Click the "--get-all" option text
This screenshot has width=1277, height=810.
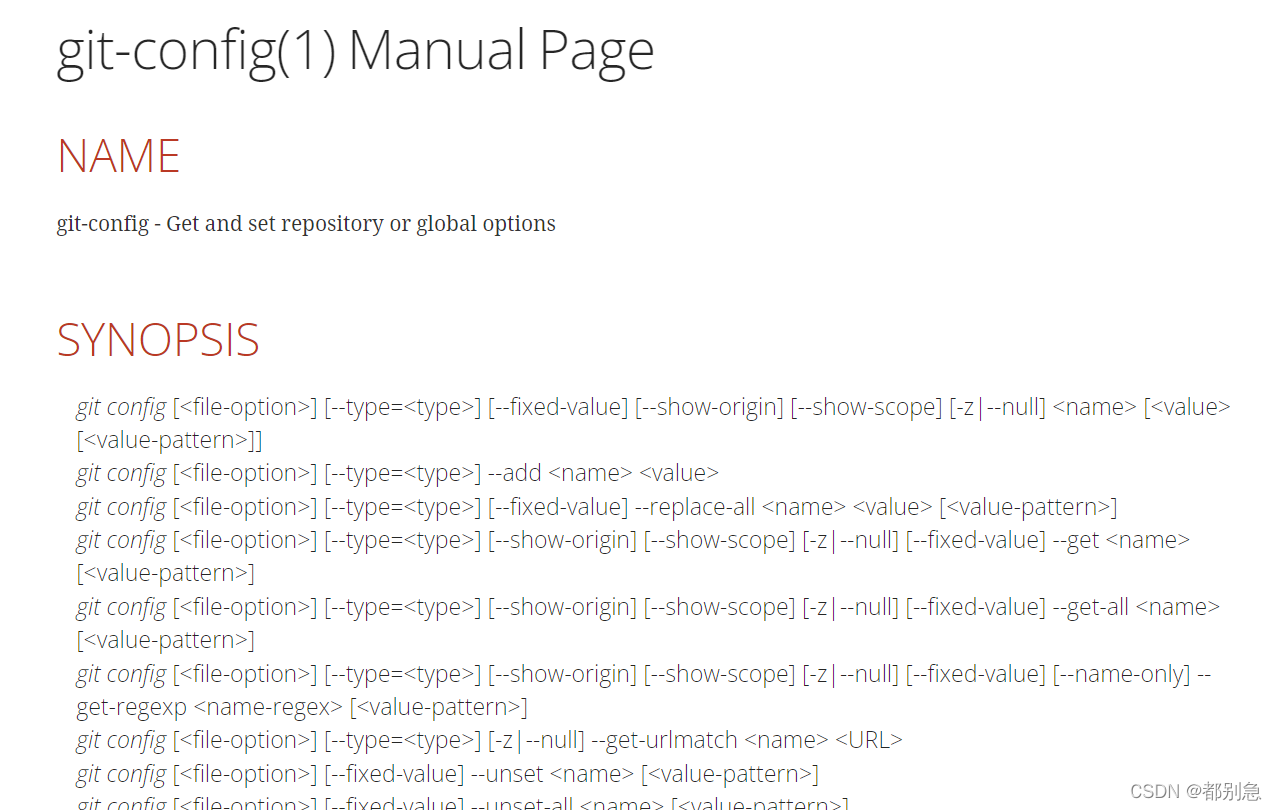1091,607
